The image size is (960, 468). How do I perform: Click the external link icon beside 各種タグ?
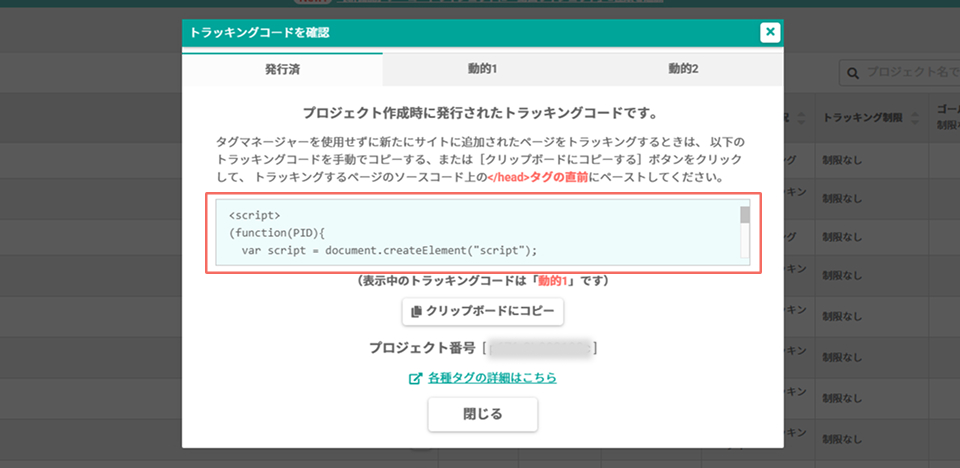(415, 379)
